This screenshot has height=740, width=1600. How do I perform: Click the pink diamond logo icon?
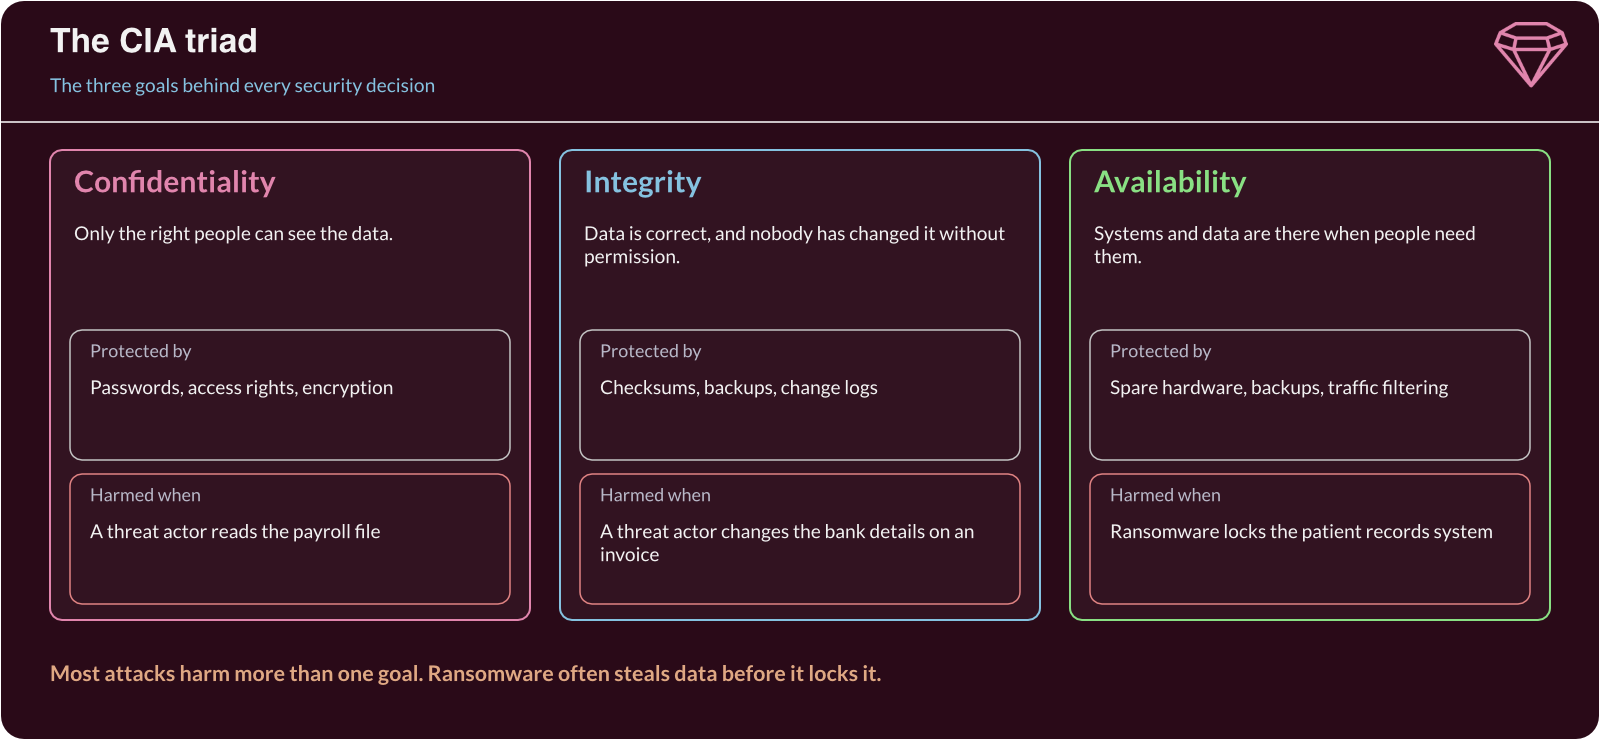(1531, 54)
